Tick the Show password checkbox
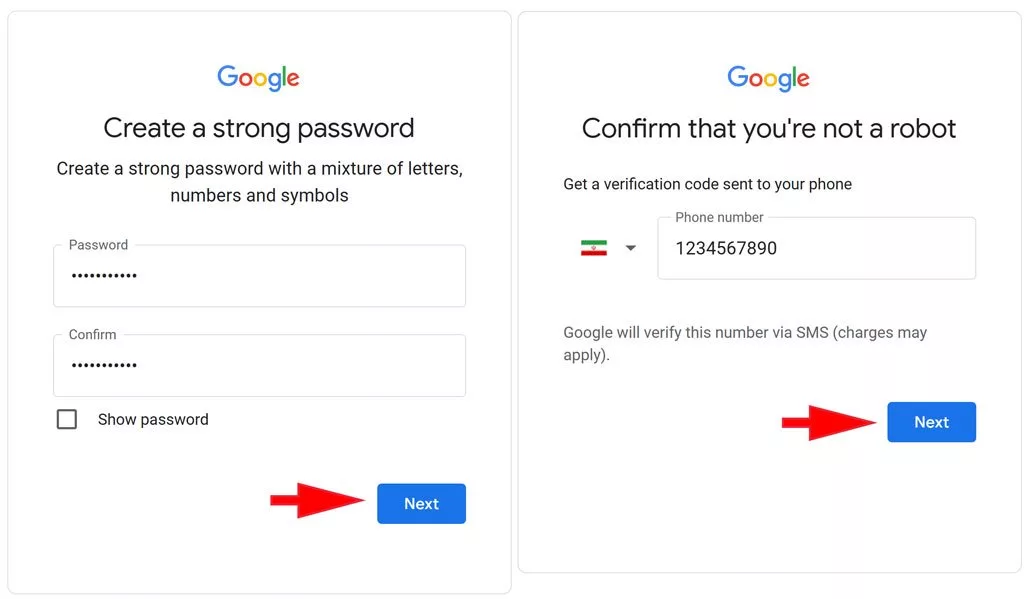 tap(67, 419)
